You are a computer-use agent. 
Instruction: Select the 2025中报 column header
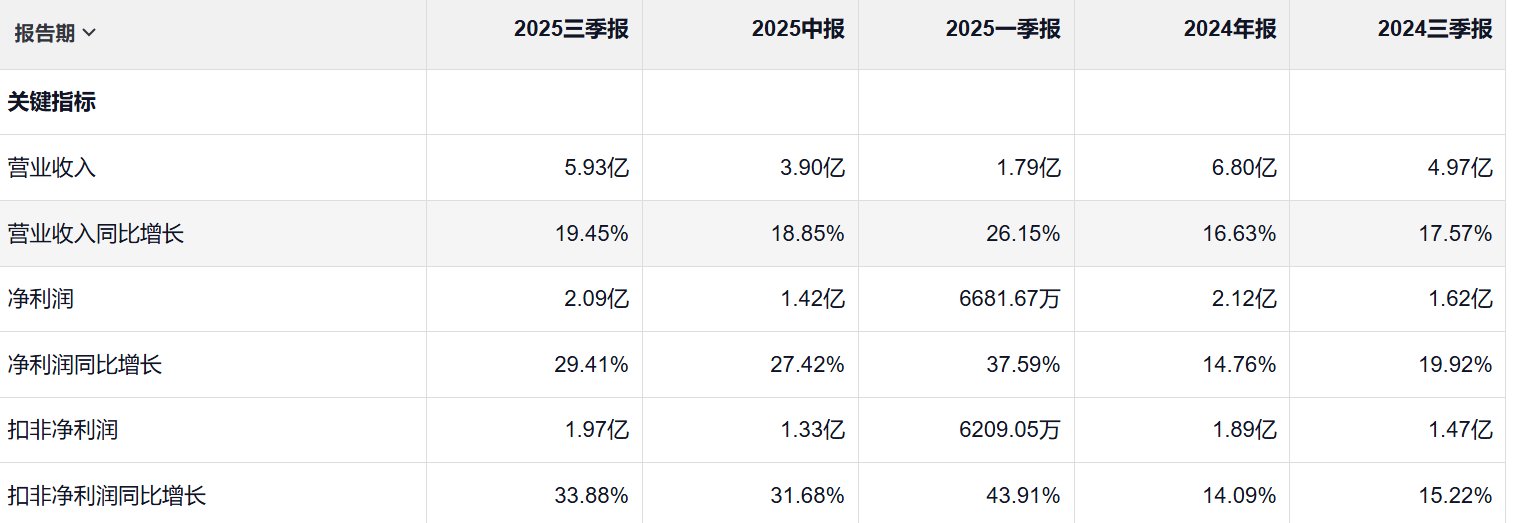coord(798,30)
